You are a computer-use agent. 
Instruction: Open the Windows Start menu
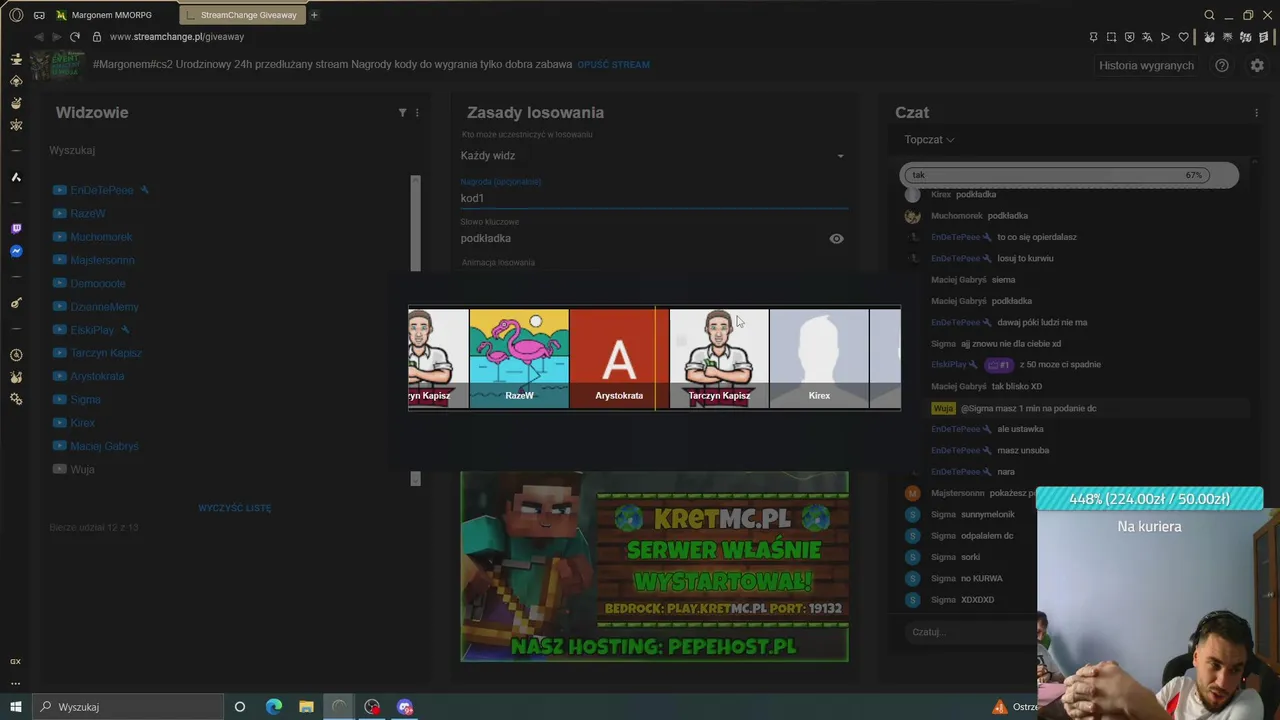[16, 707]
